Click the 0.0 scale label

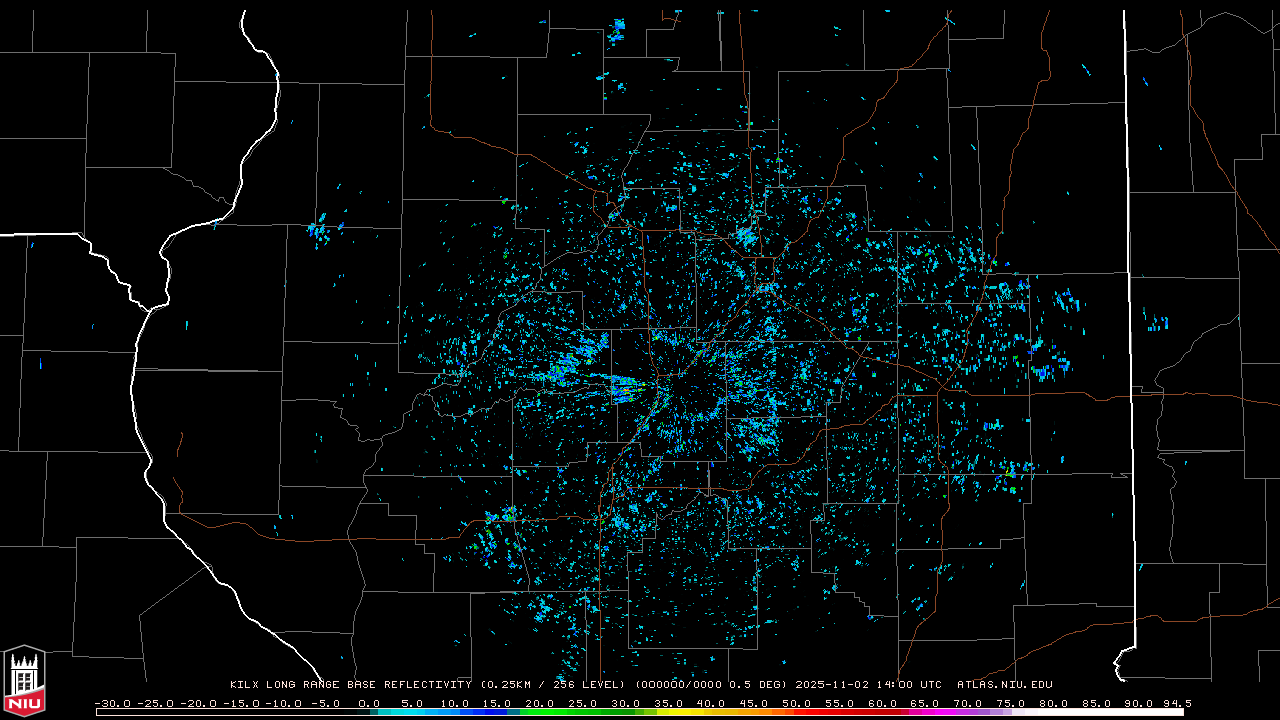click(x=369, y=703)
